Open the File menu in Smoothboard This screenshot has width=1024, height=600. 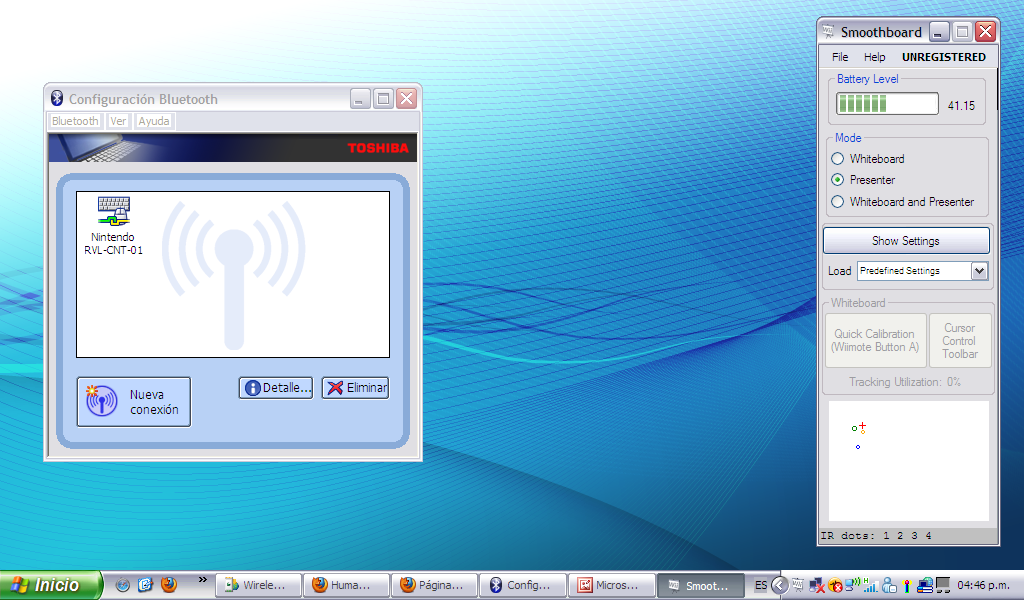839,57
